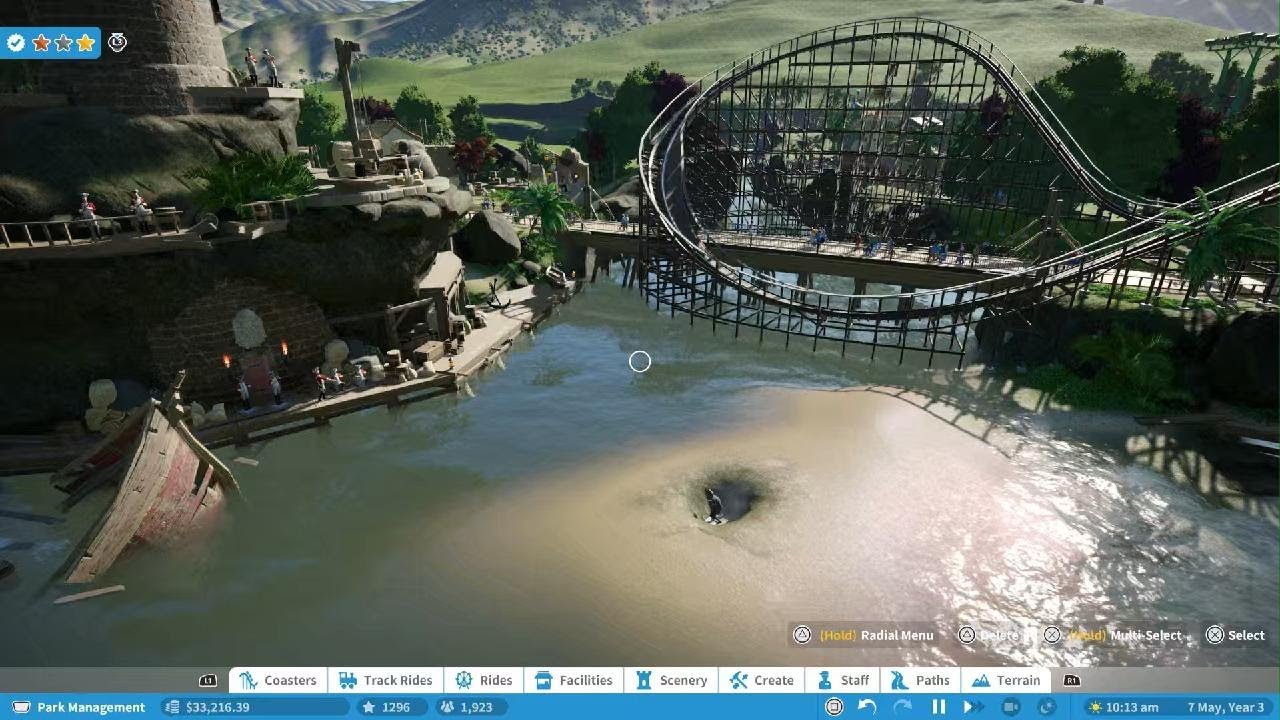The width and height of the screenshot is (1280, 720).
Task: Click the touchpad button icon in bottom bar
Action: click(x=834, y=707)
